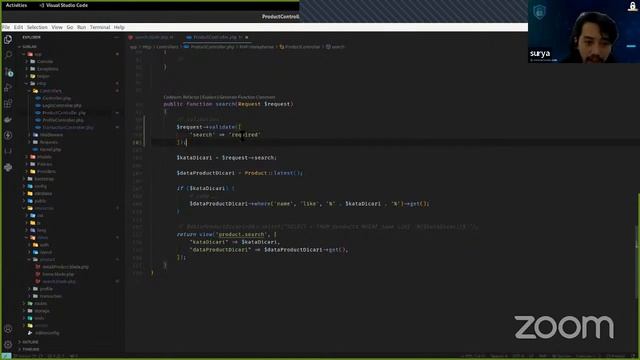Open the Accounts icon in activity bar
The image size is (640, 360).
(8, 329)
